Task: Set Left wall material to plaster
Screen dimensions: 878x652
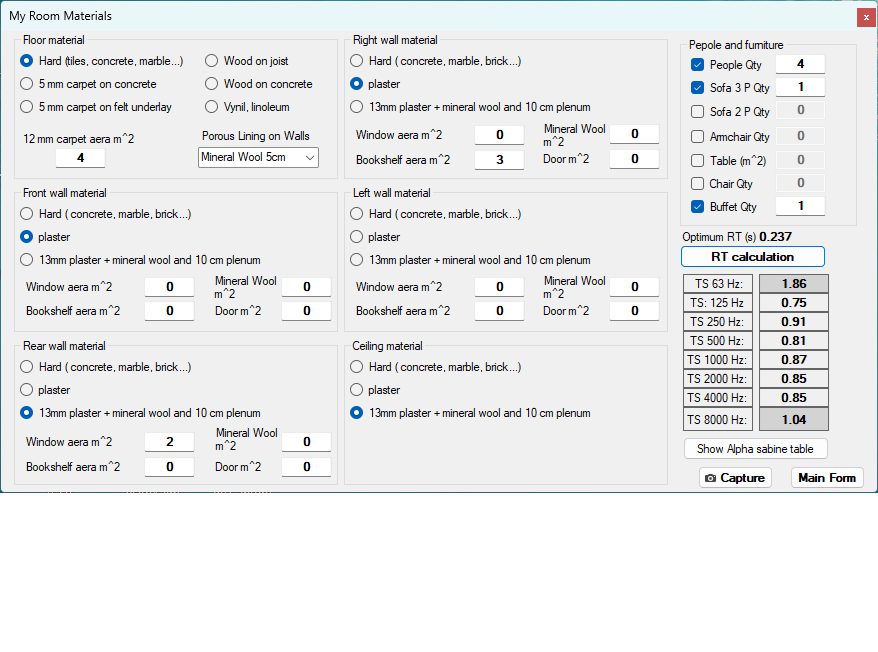Action: (x=357, y=237)
